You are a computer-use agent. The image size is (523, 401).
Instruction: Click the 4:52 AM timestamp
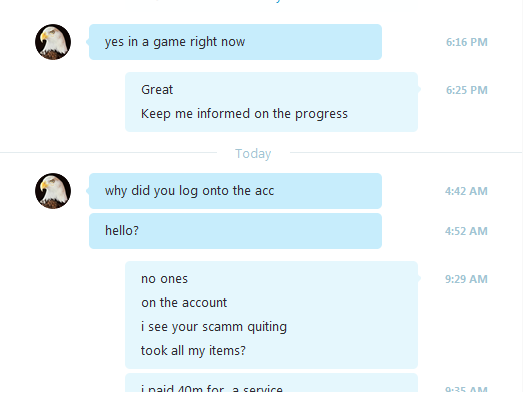(466, 231)
